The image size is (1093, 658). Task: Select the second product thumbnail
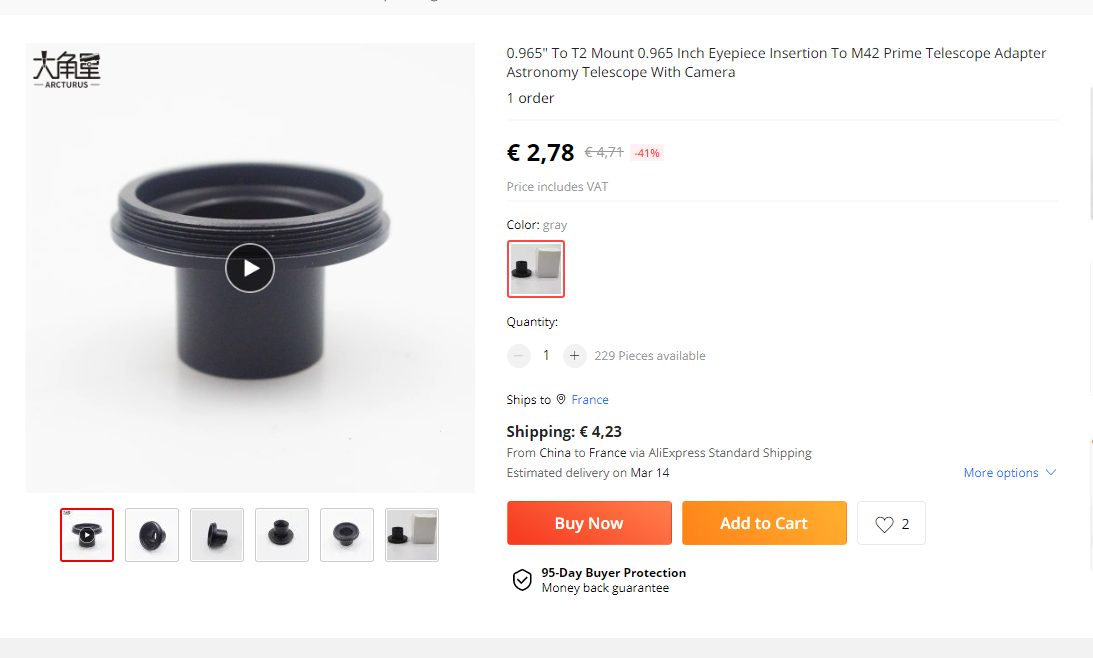(152, 535)
